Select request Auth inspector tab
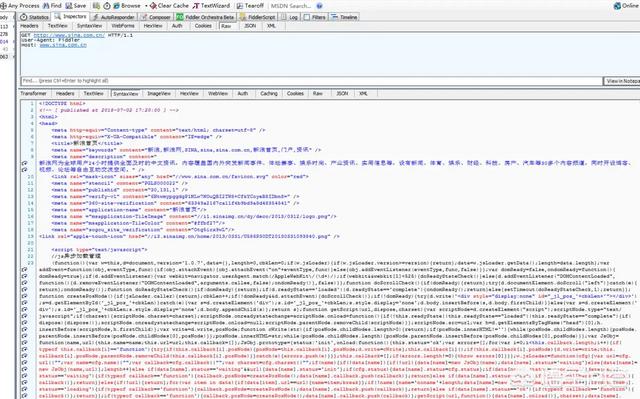640x399 pixels. pyautogui.click(x=177, y=26)
